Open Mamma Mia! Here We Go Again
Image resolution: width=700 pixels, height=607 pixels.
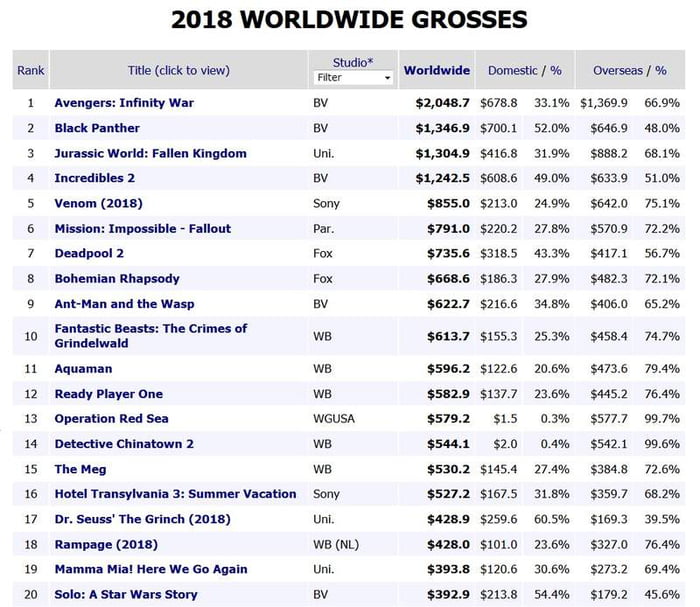[x=151, y=569]
